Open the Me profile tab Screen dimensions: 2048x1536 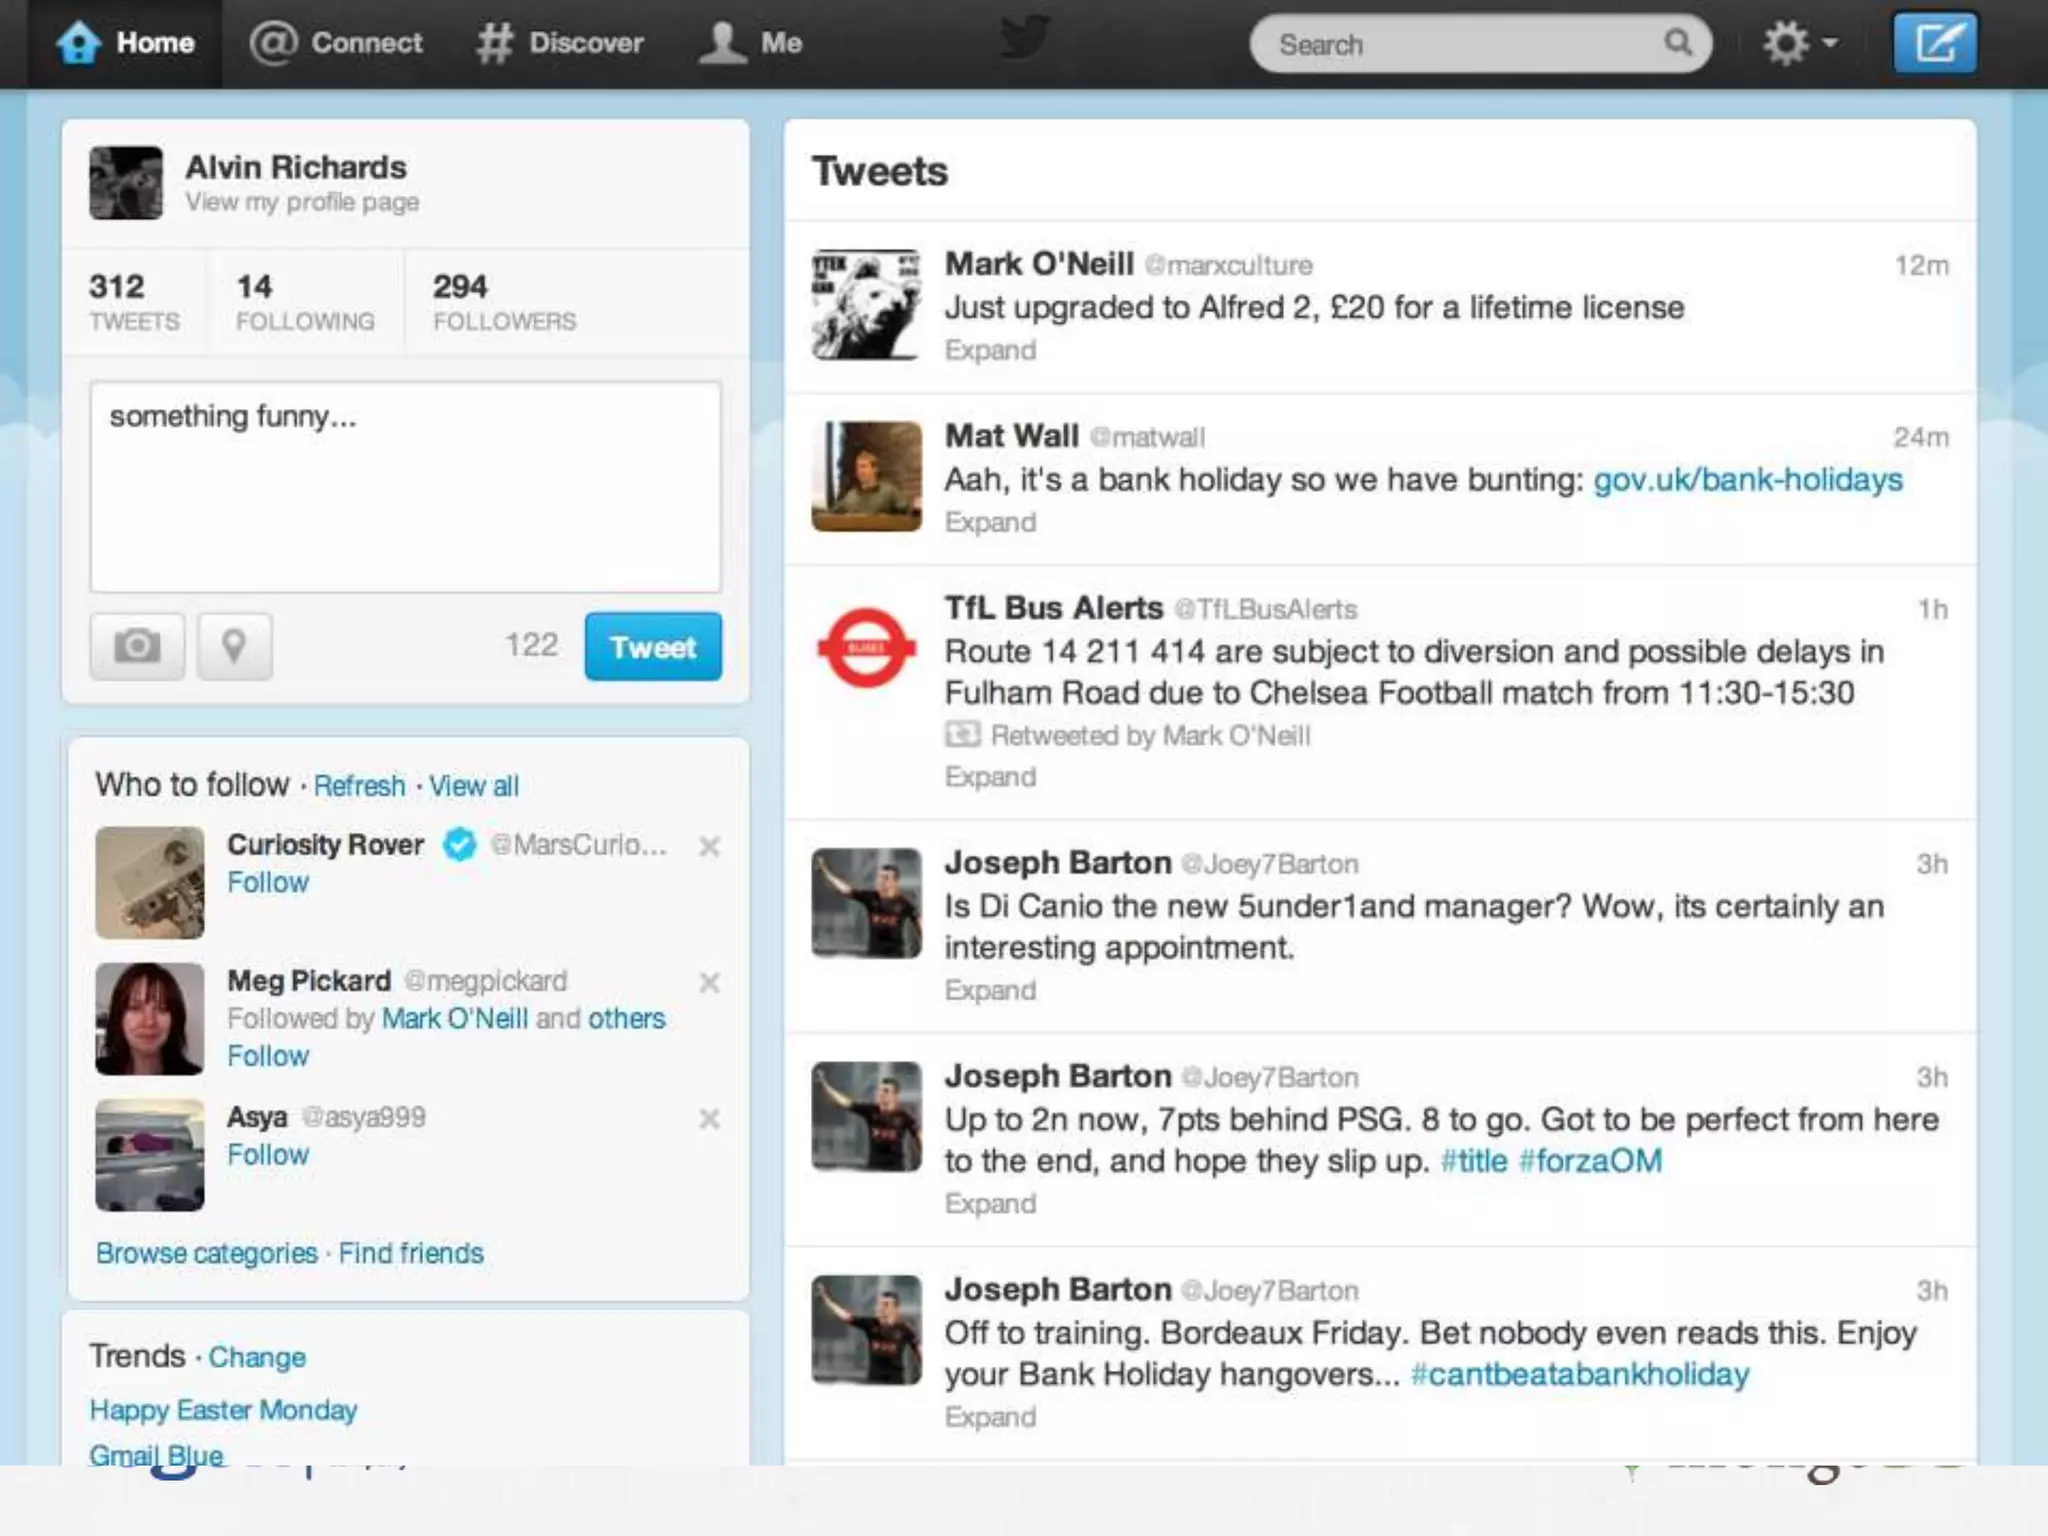750,43
